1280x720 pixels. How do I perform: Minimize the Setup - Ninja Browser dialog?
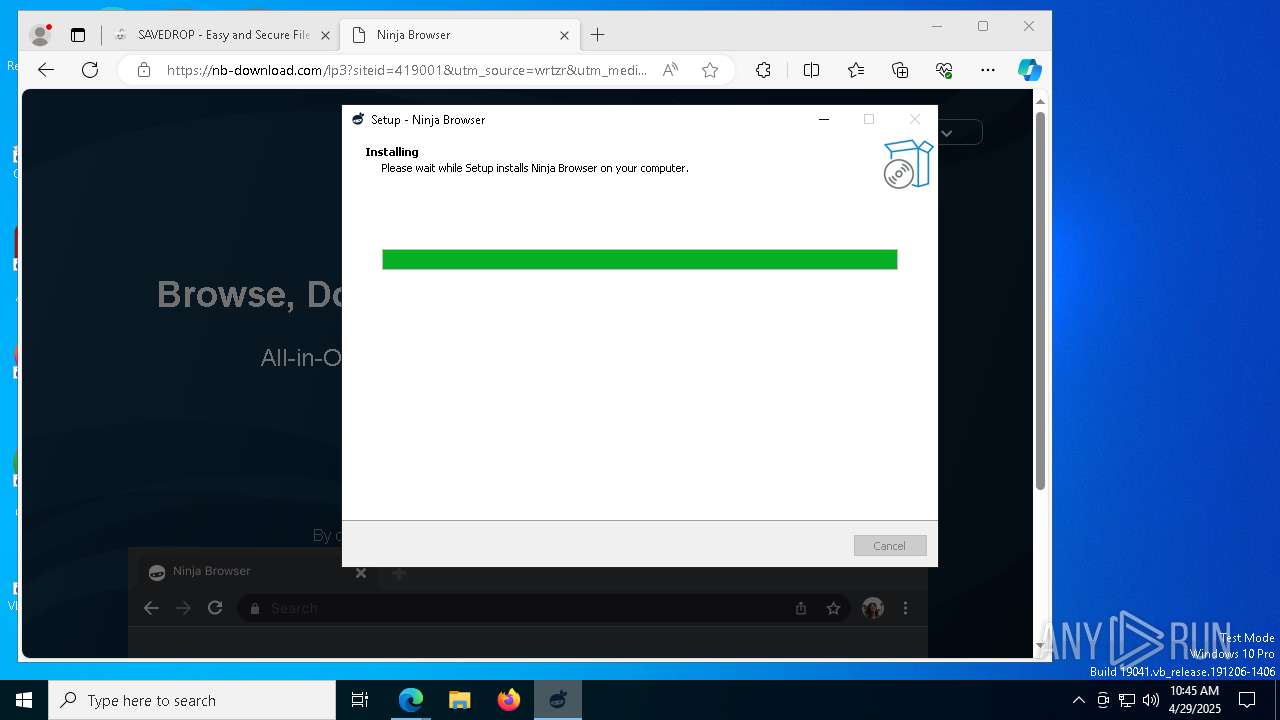pyautogui.click(x=824, y=119)
